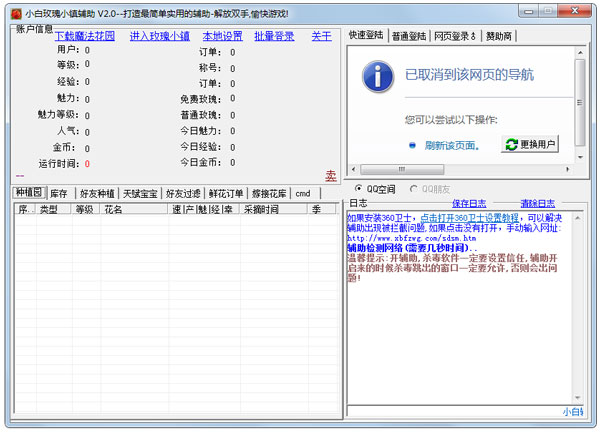
Task: Click the green refresh icon on 更换用户 button
Action: [x=510, y=144]
